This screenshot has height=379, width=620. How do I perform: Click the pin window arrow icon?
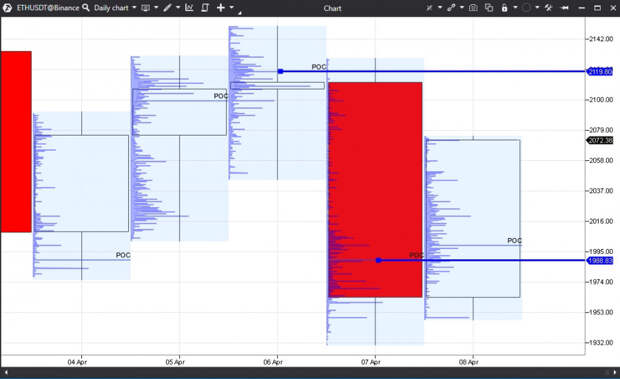565,8
